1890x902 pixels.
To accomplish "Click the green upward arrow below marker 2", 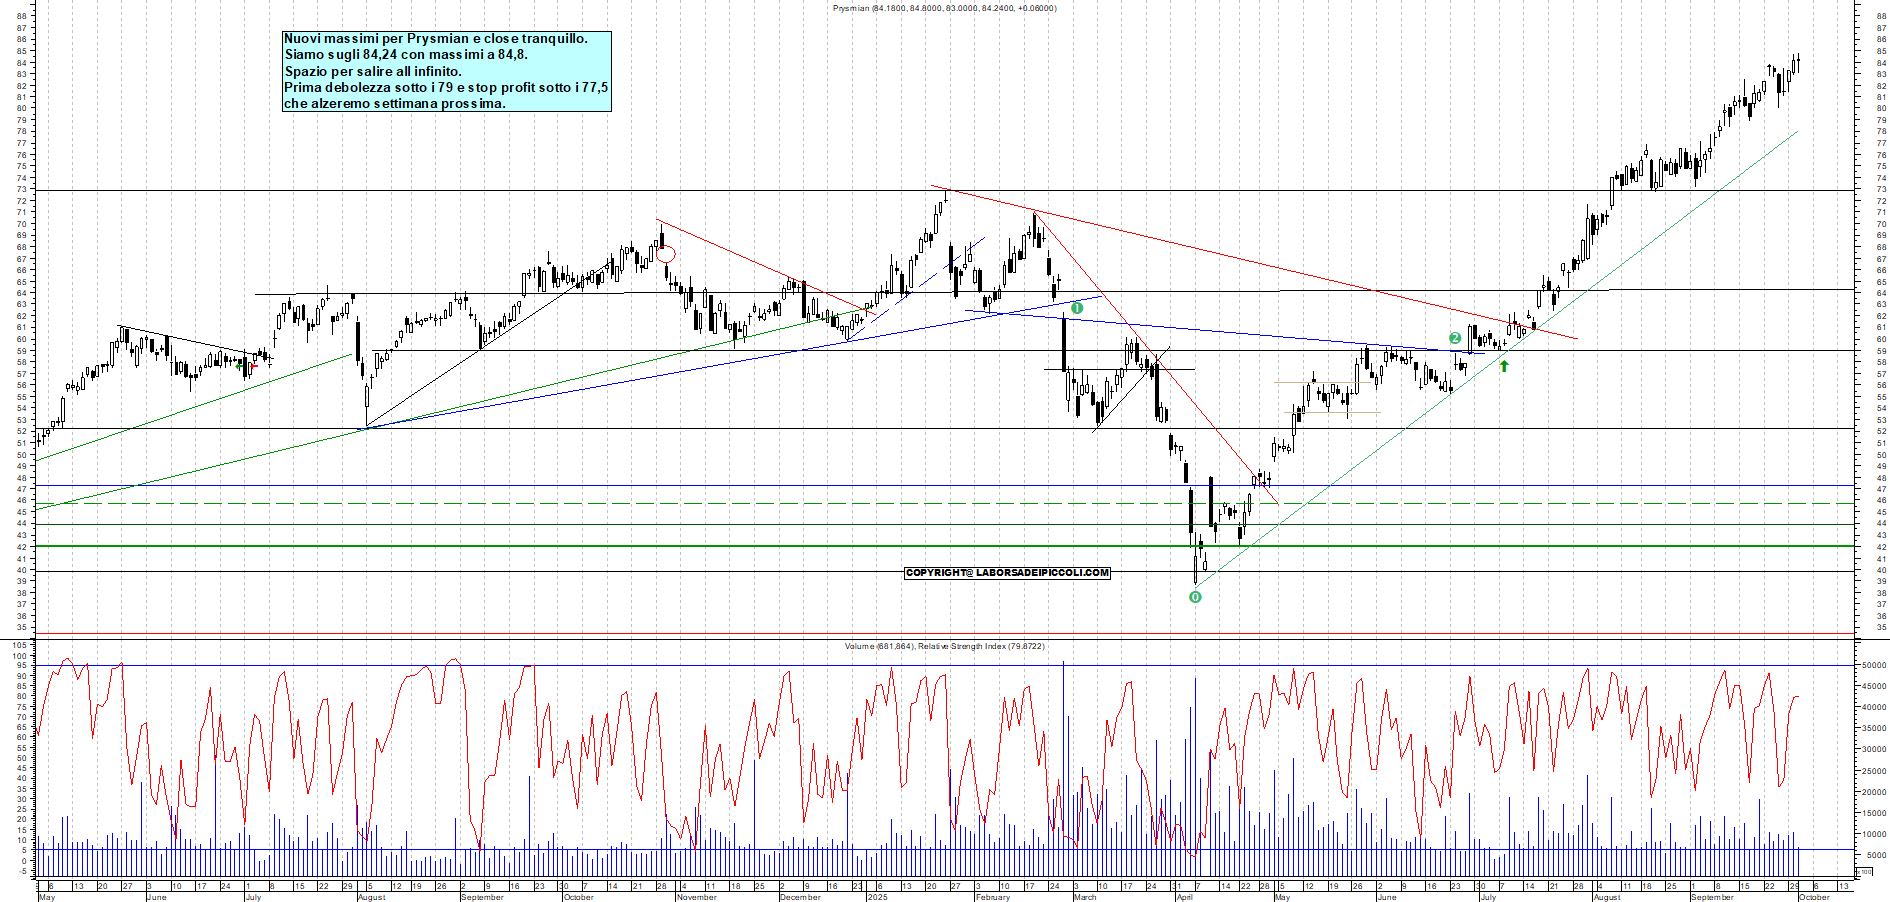I will point(1504,366).
